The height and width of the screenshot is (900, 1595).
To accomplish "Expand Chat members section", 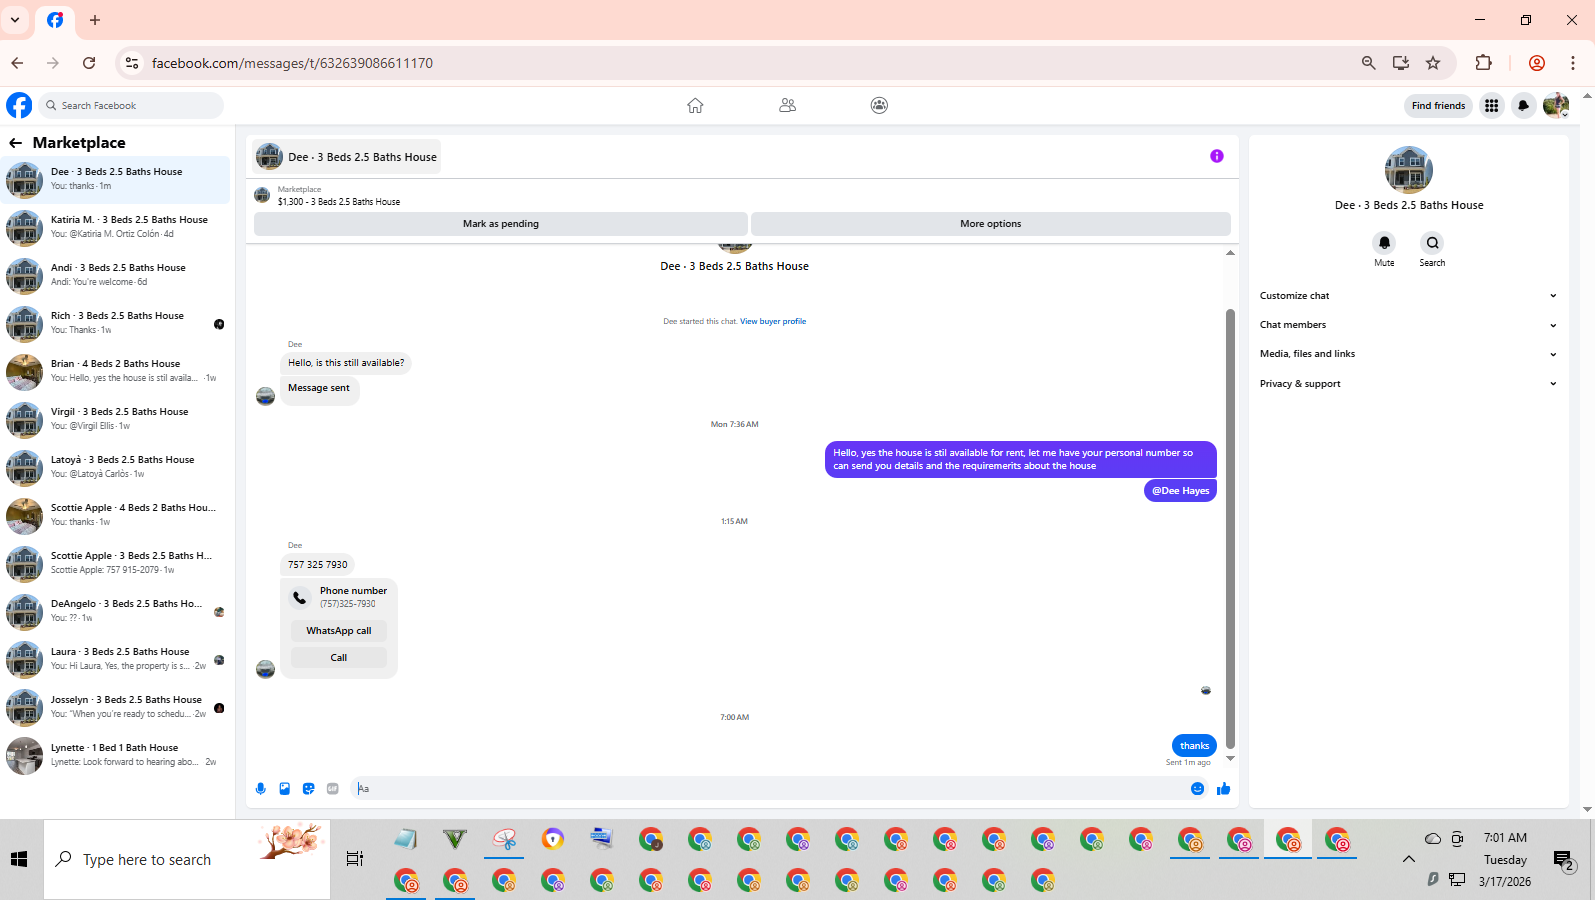I will [x=1408, y=325].
